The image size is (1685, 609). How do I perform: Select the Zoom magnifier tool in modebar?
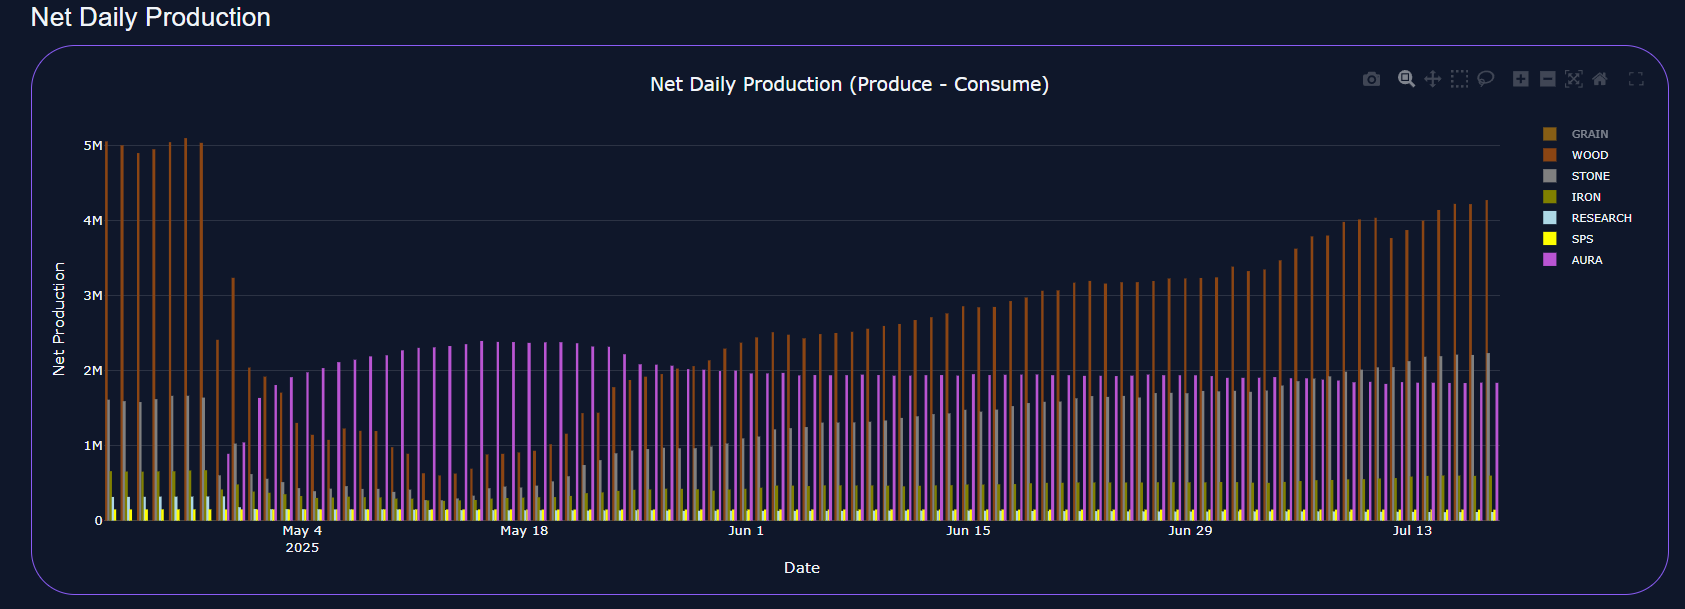(1406, 79)
